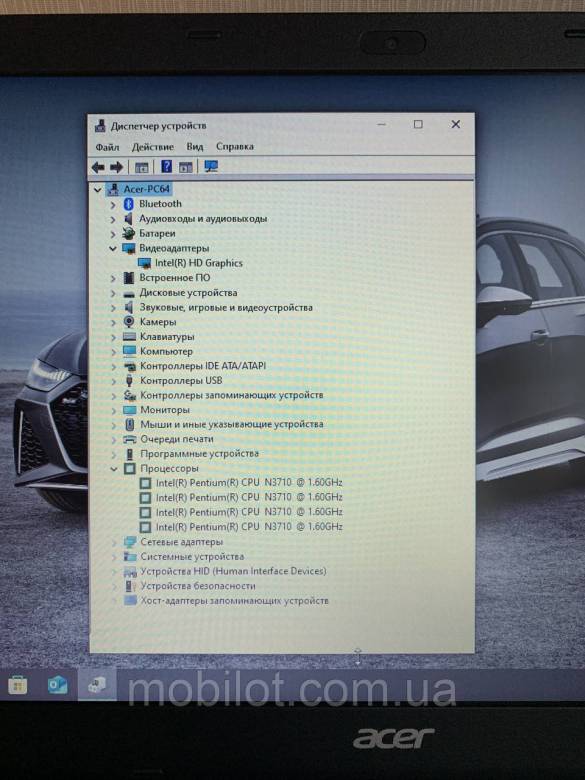Select the last Intel Pentium N3710 processor entry

tap(249, 526)
